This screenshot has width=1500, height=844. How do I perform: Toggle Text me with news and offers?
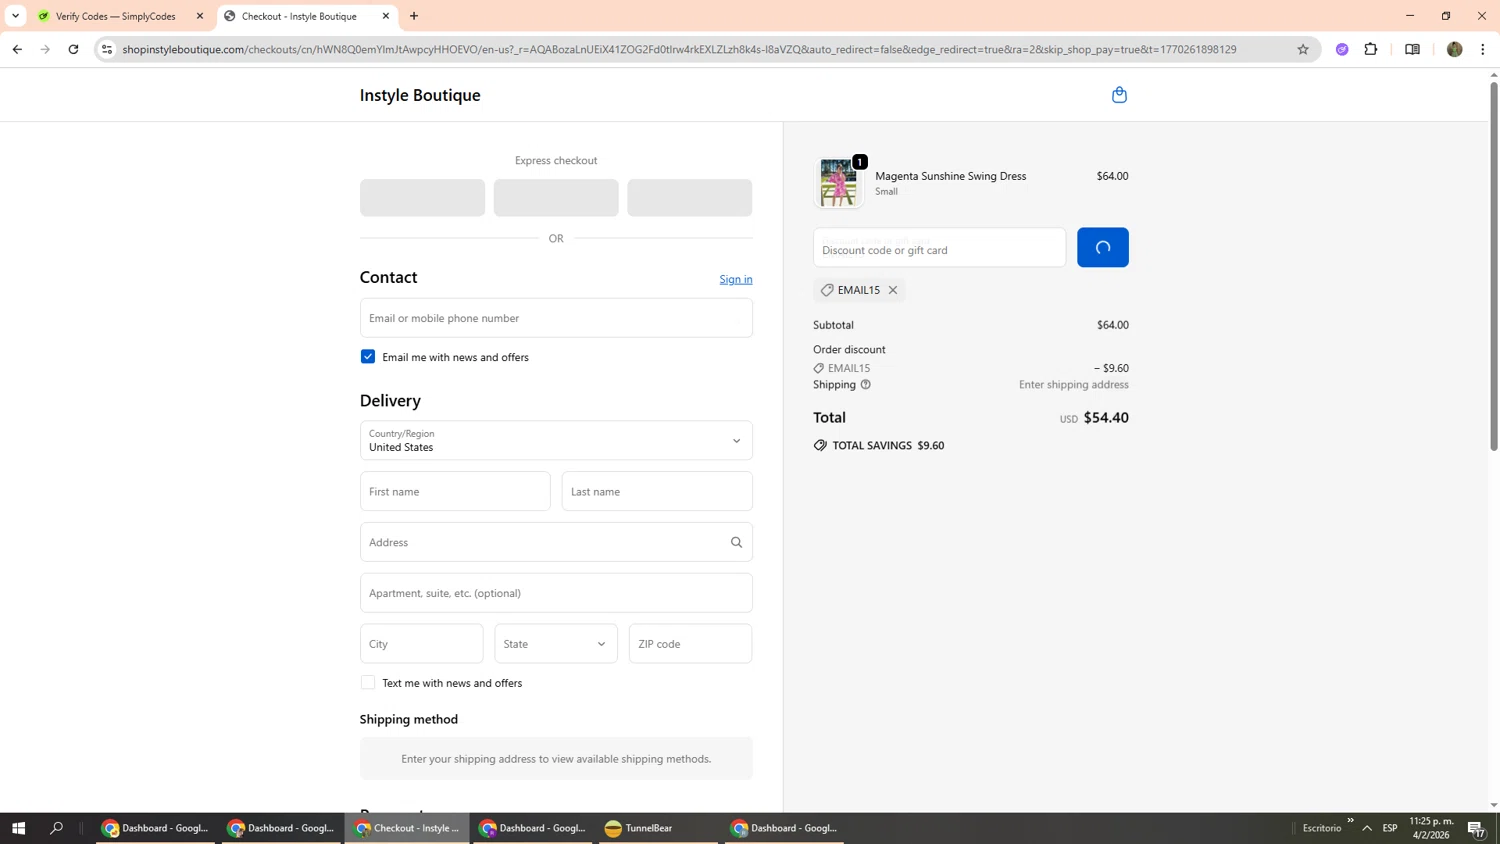[x=368, y=683]
